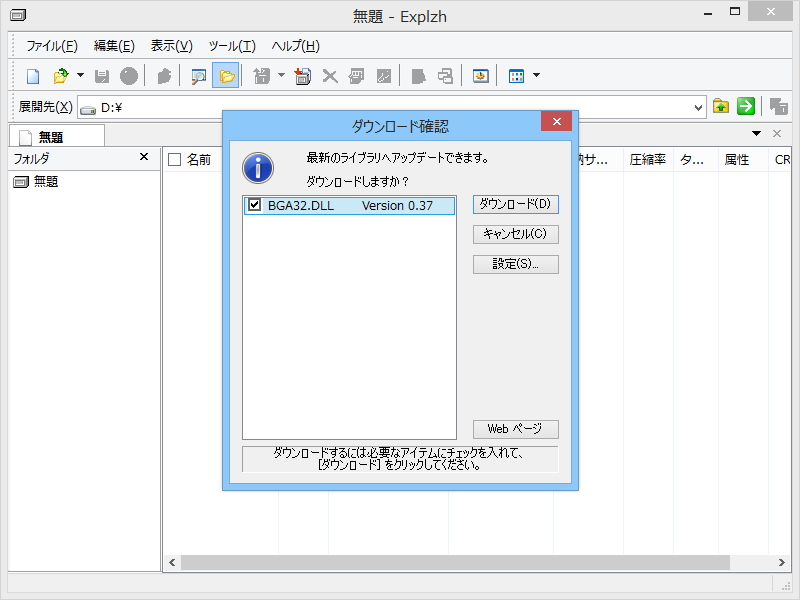Image resolution: width=800 pixels, height=600 pixels.
Task: Open the Web ページ button
Action: coord(515,428)
